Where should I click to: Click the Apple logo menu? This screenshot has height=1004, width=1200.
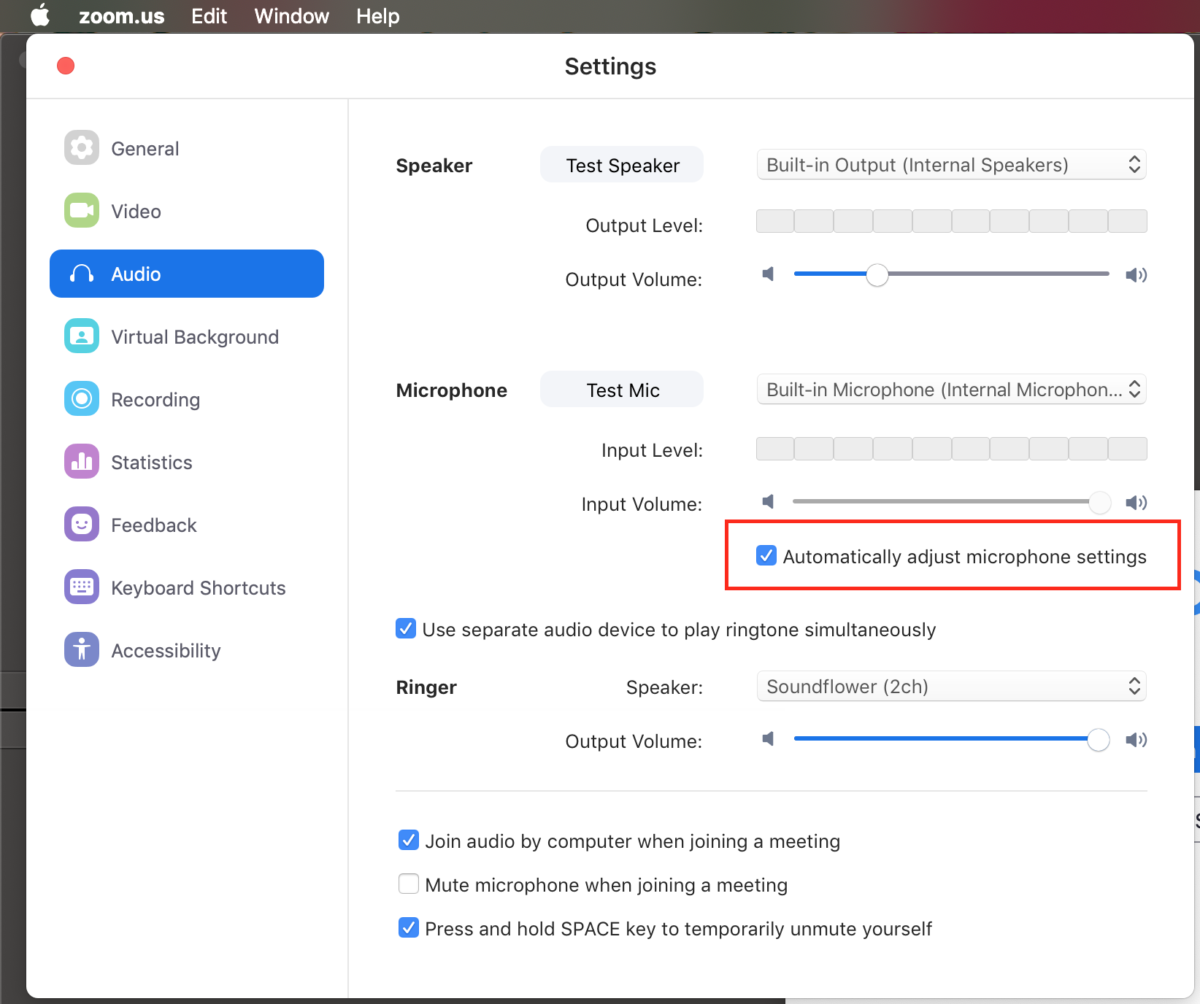click(x=40, y=16)
